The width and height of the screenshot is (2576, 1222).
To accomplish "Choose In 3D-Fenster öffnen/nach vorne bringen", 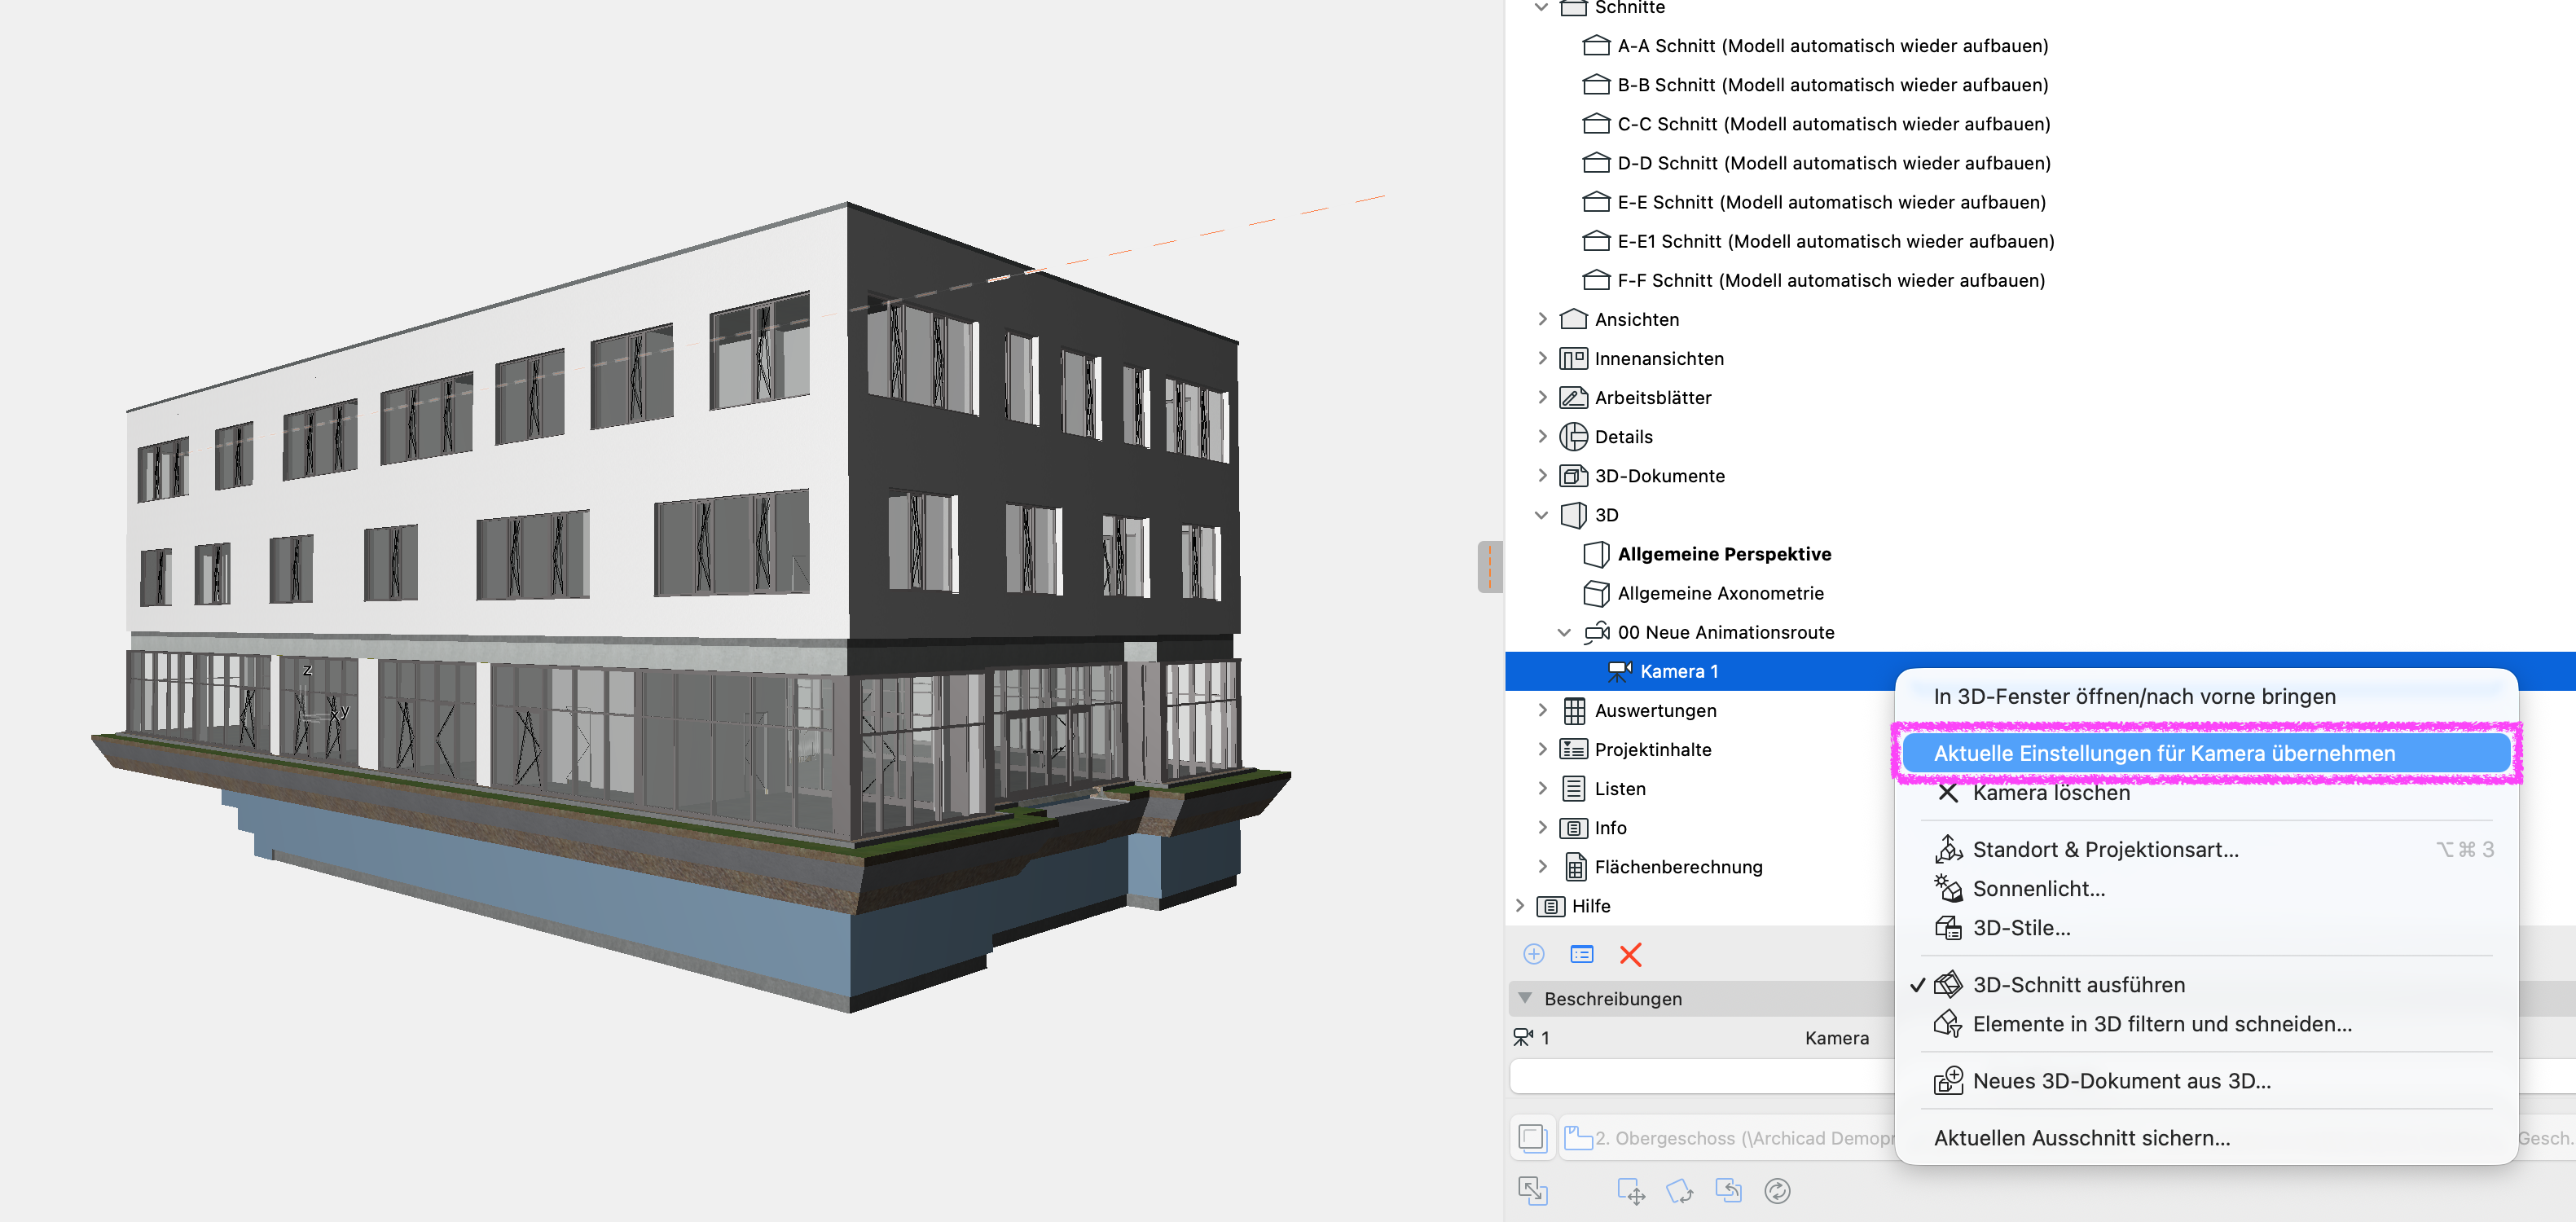I will [x=2134, y=696].
